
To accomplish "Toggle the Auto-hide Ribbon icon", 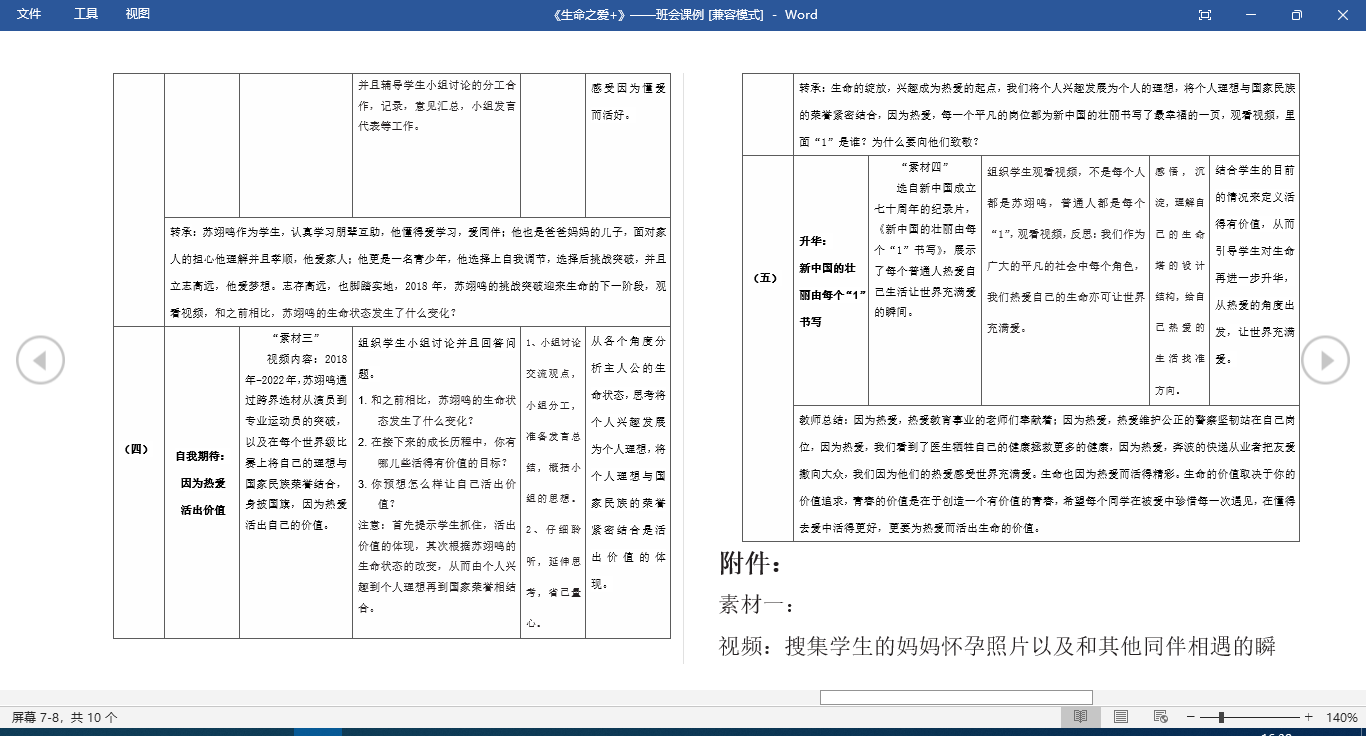I will pos(1204,15).
